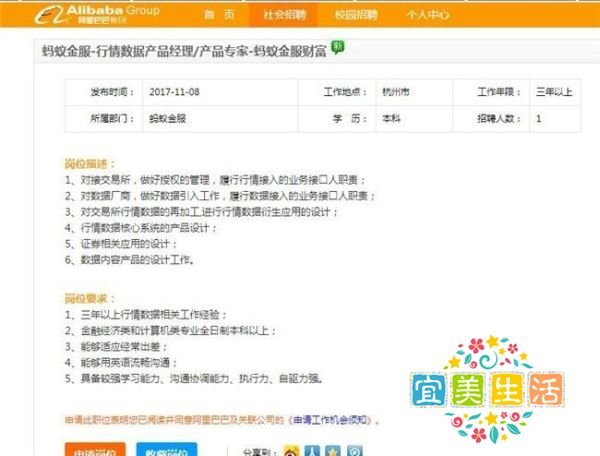Click the orange 申请岗位 button
The image size is (600, 456).
(x=95, y=450)
